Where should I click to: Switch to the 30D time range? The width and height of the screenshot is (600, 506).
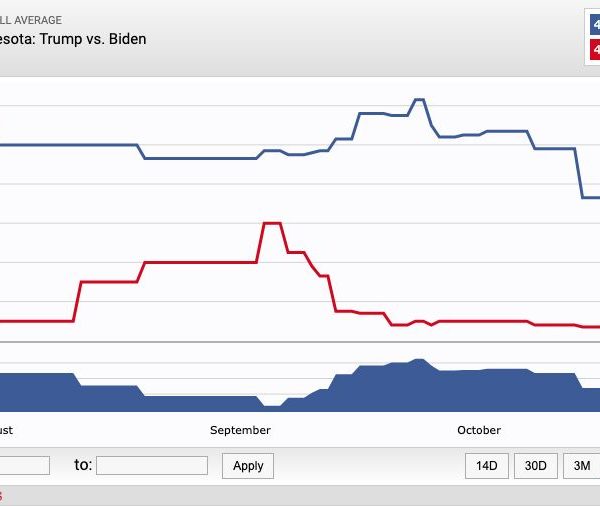(536, 466)
